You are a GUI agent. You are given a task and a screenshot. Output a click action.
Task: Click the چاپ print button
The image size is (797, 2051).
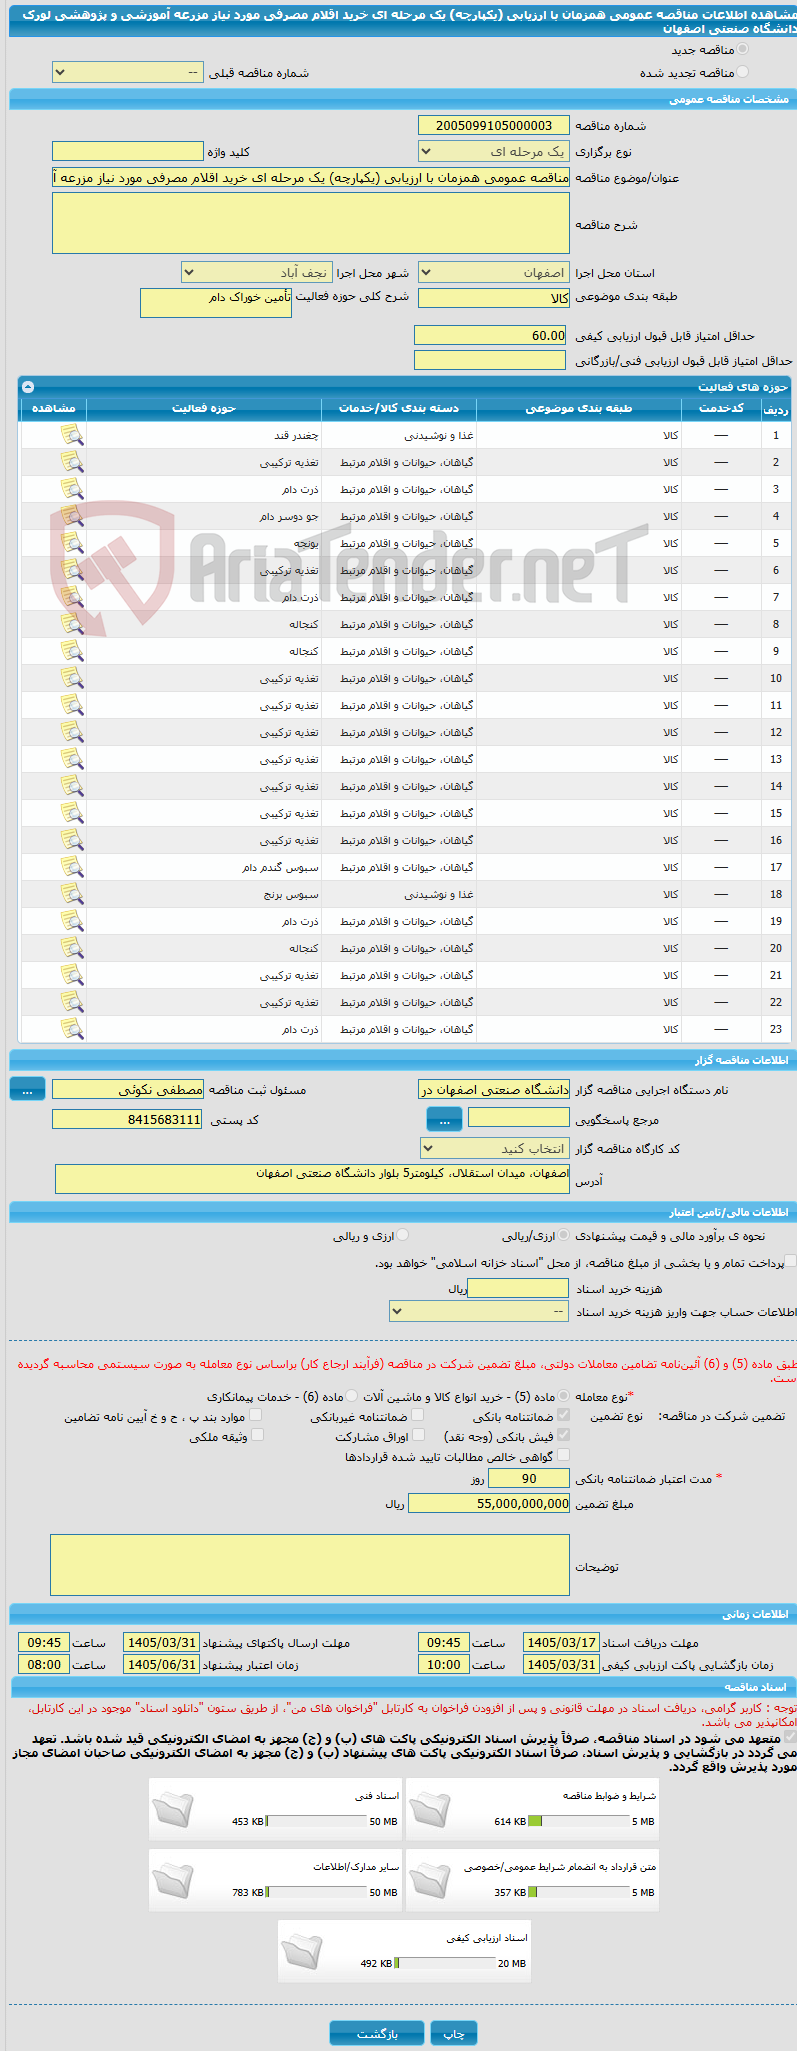point(454,2034)
